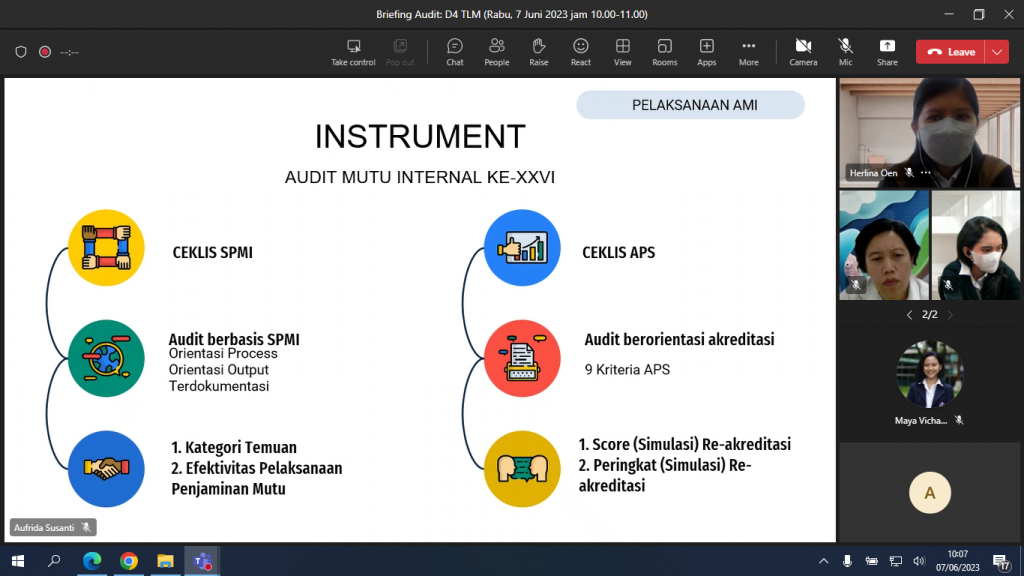
Task: Open the React emoji picker
Action: [580, 51]
